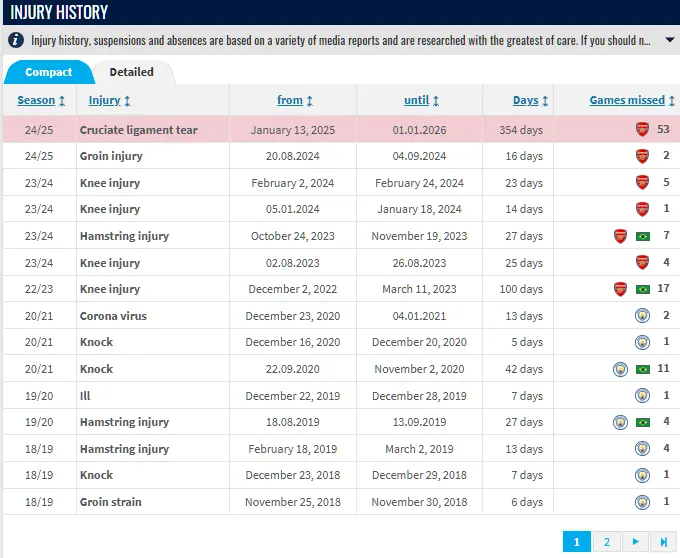Click Manchester City crest in Groin strain row
Screen dimensions: 680x558
(x=642, y=502)
